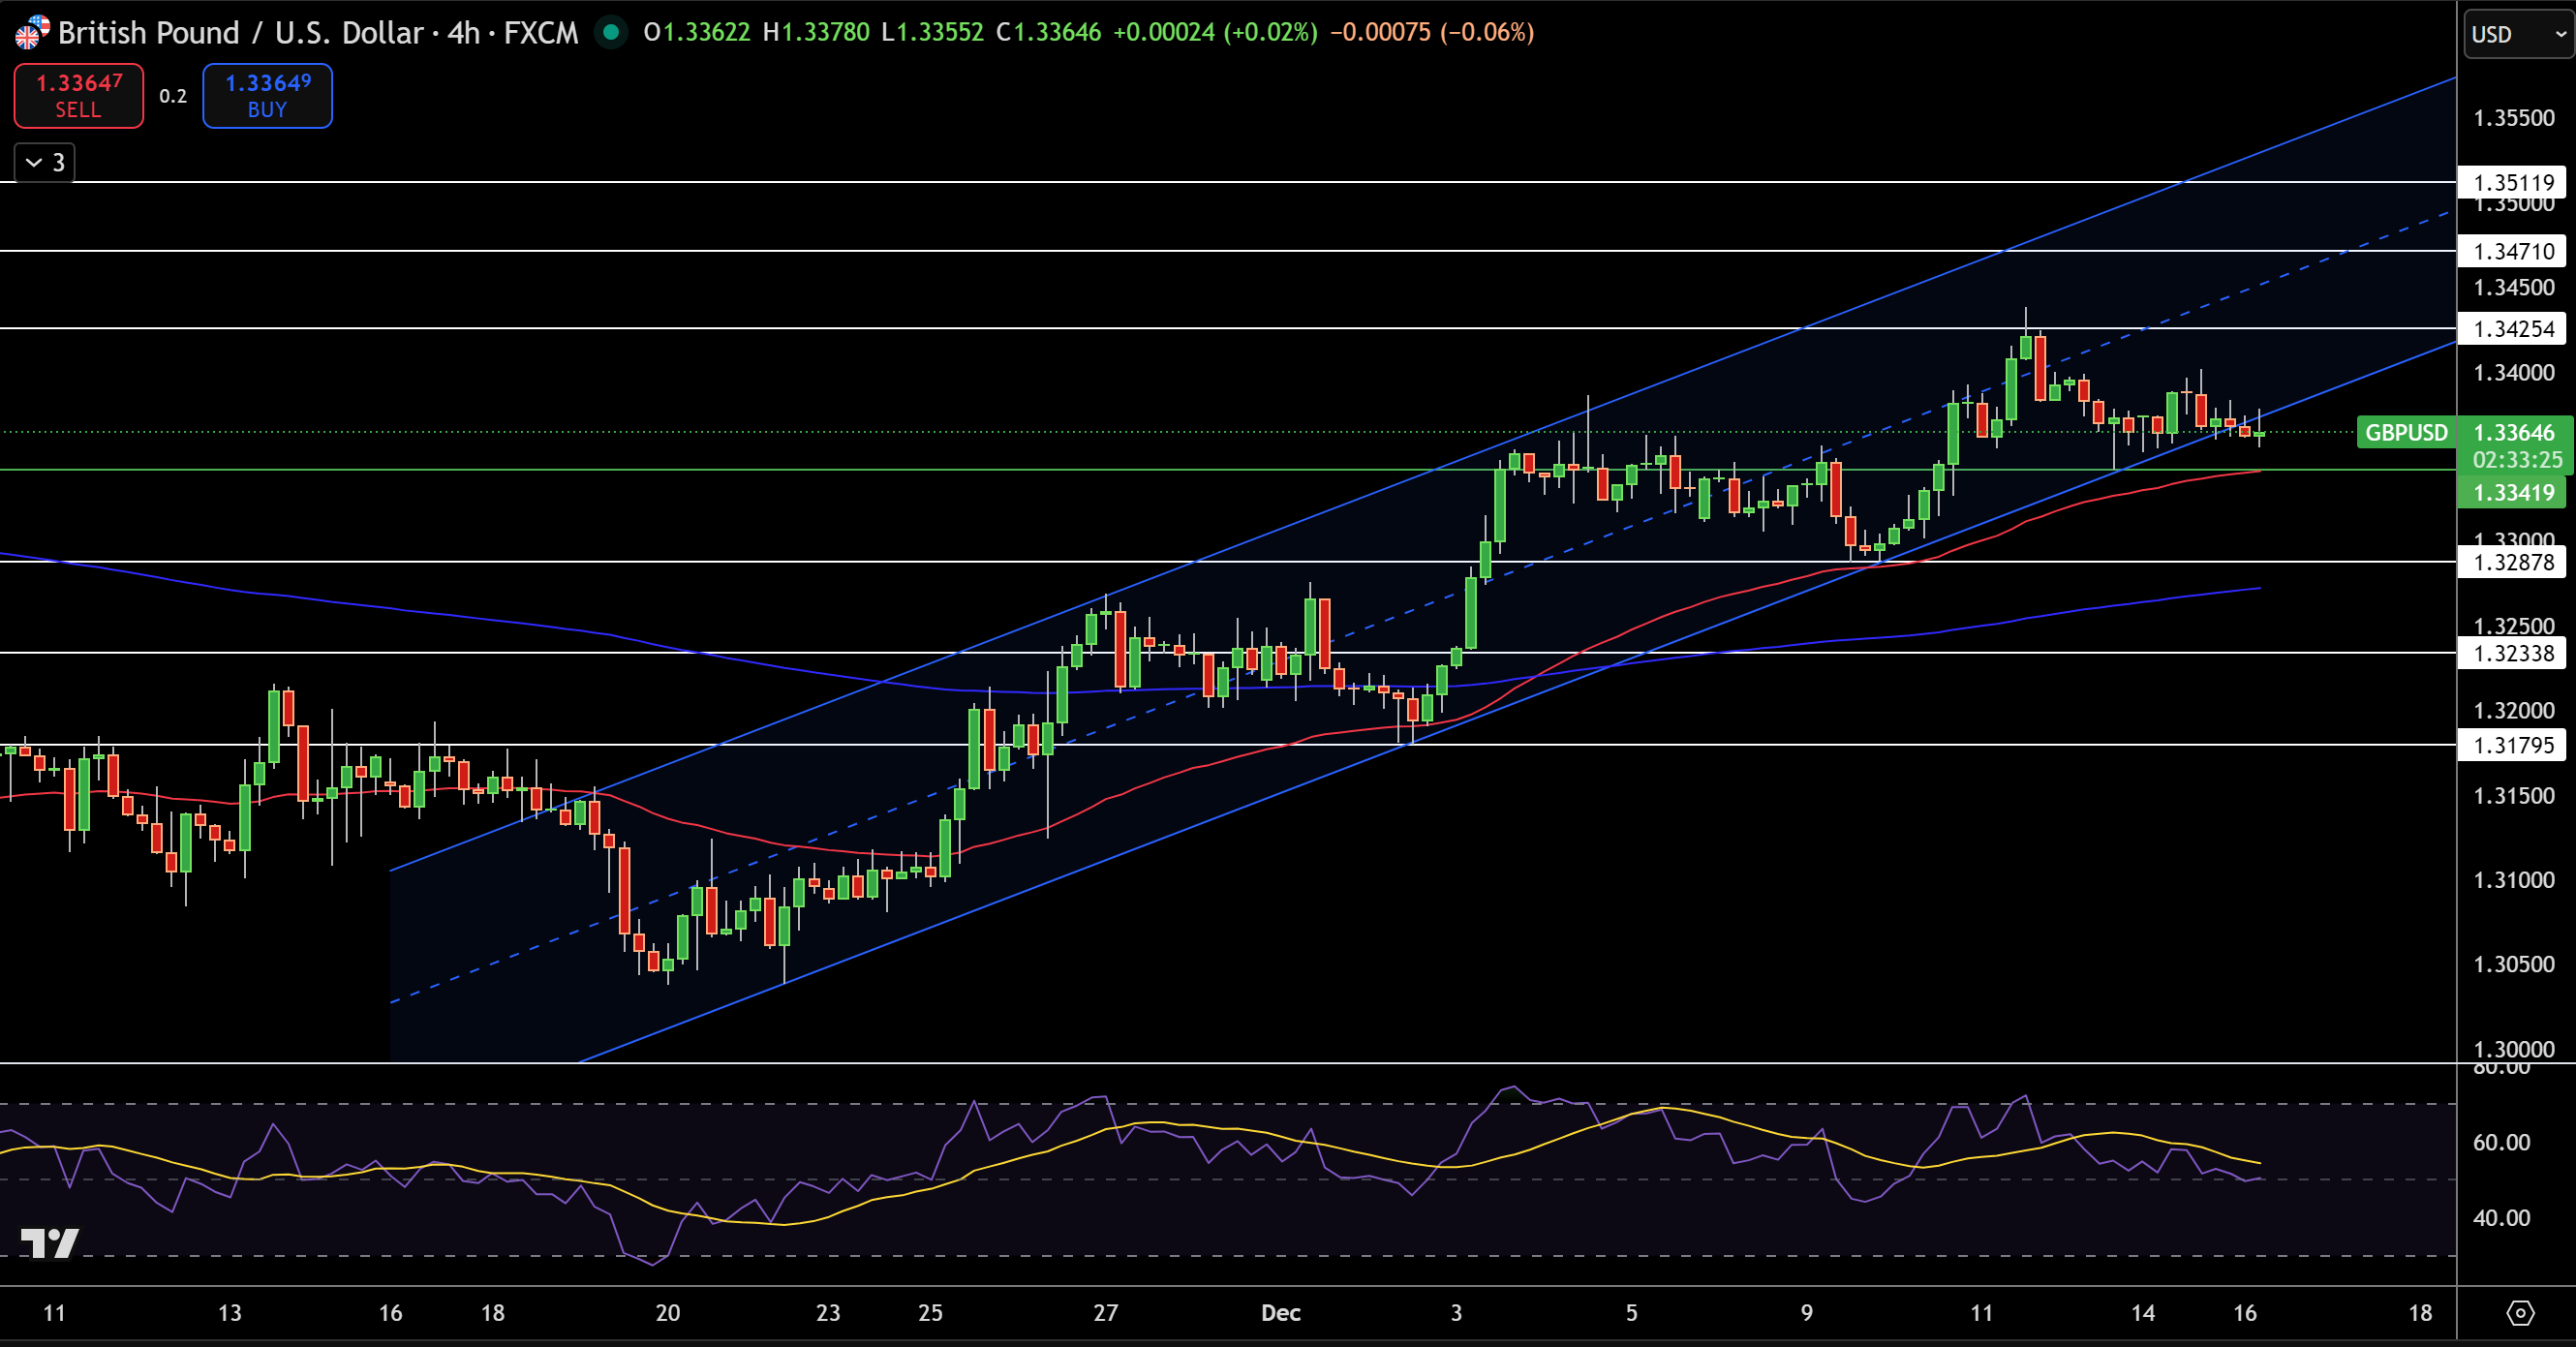
Task: Click the Dec label on the time axis
Action: 1281,1314
